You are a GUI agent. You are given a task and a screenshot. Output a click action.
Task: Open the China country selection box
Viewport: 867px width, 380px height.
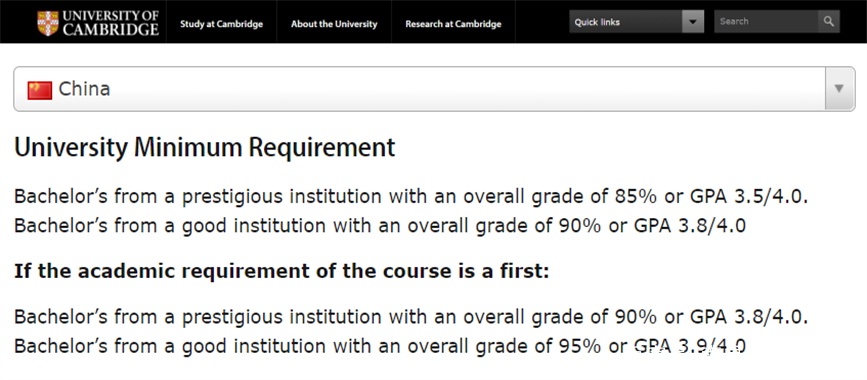coord(434,89)
